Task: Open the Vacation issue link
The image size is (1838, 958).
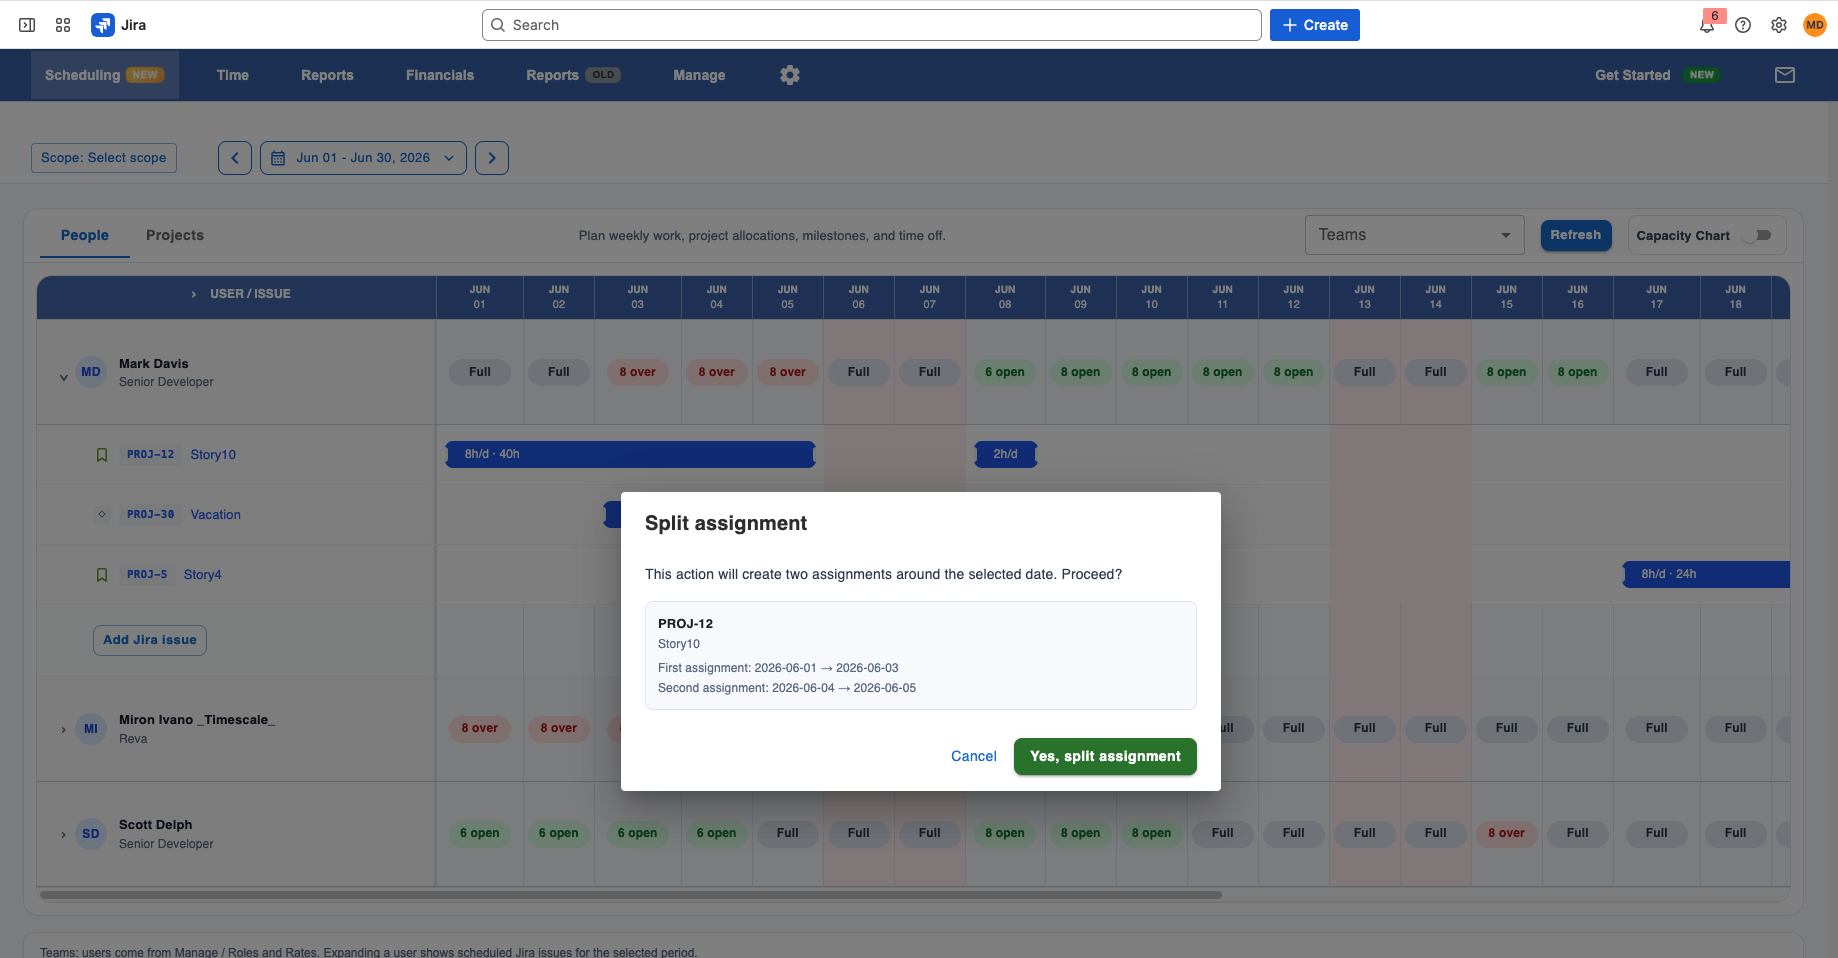Action: coord(216,515)
